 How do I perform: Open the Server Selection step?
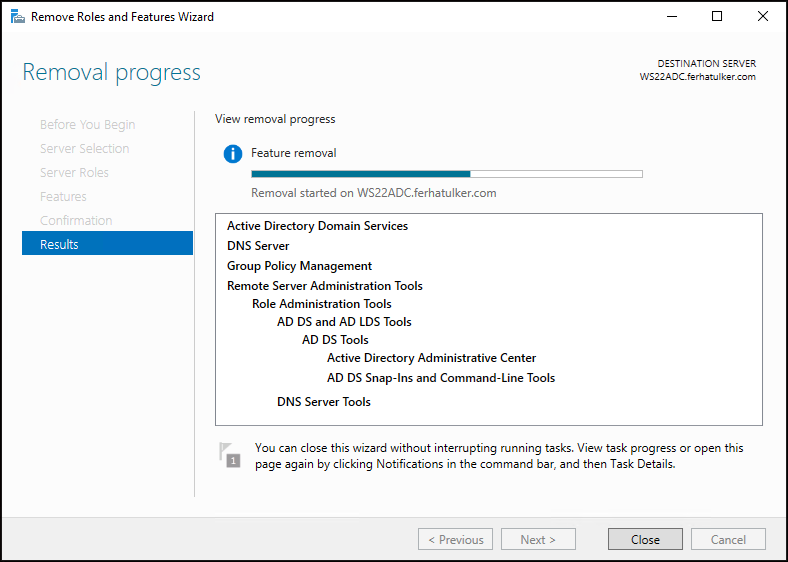pyautogui.click(x=84, y=149)
